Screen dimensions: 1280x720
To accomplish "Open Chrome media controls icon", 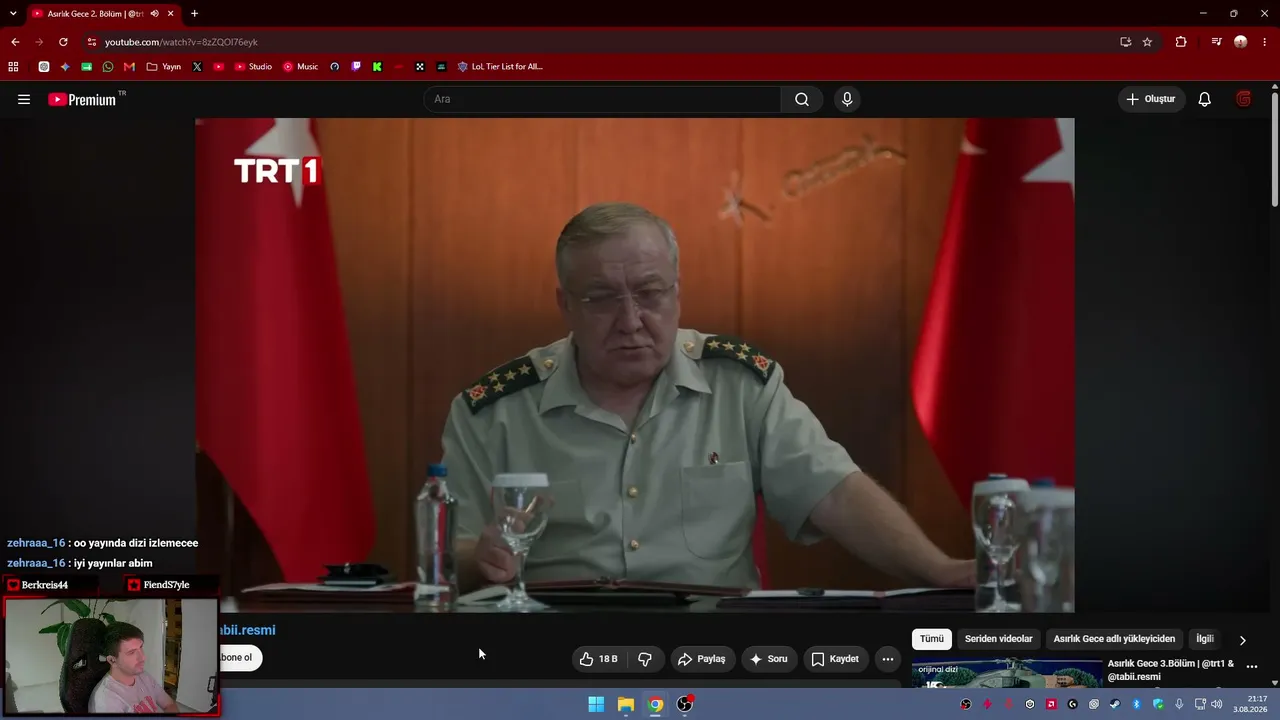I will point(1216,42).
